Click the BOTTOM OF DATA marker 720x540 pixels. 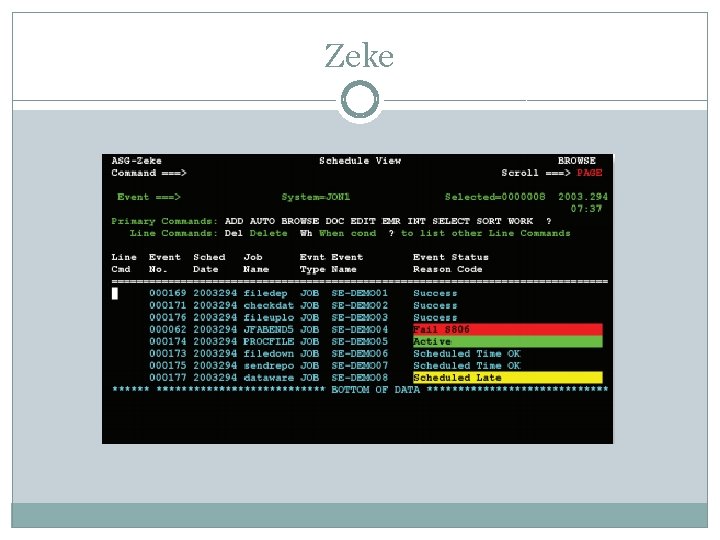click(376, 390)
